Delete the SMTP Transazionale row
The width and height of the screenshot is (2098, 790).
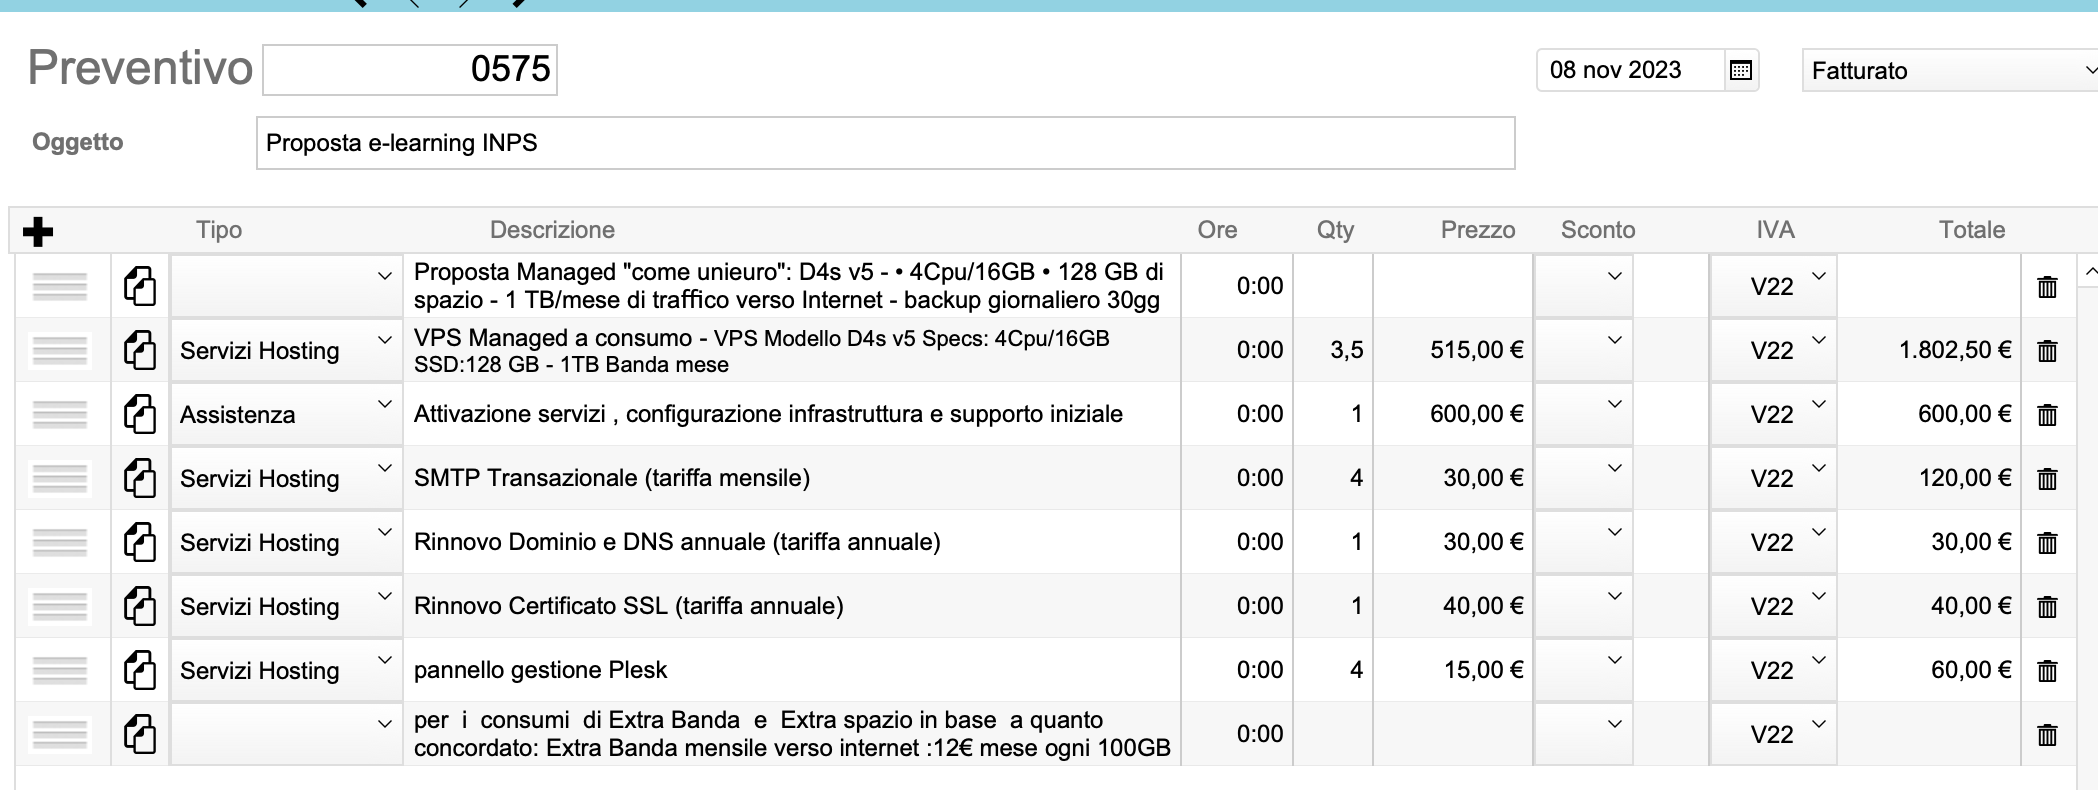pos(2046,479)
